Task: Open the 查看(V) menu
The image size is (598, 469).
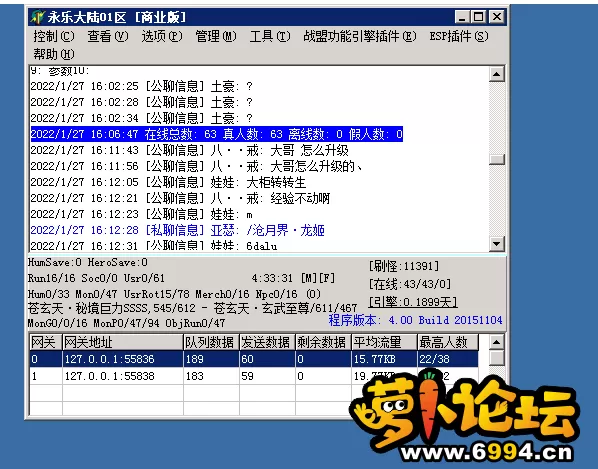Action: point(108,36)
